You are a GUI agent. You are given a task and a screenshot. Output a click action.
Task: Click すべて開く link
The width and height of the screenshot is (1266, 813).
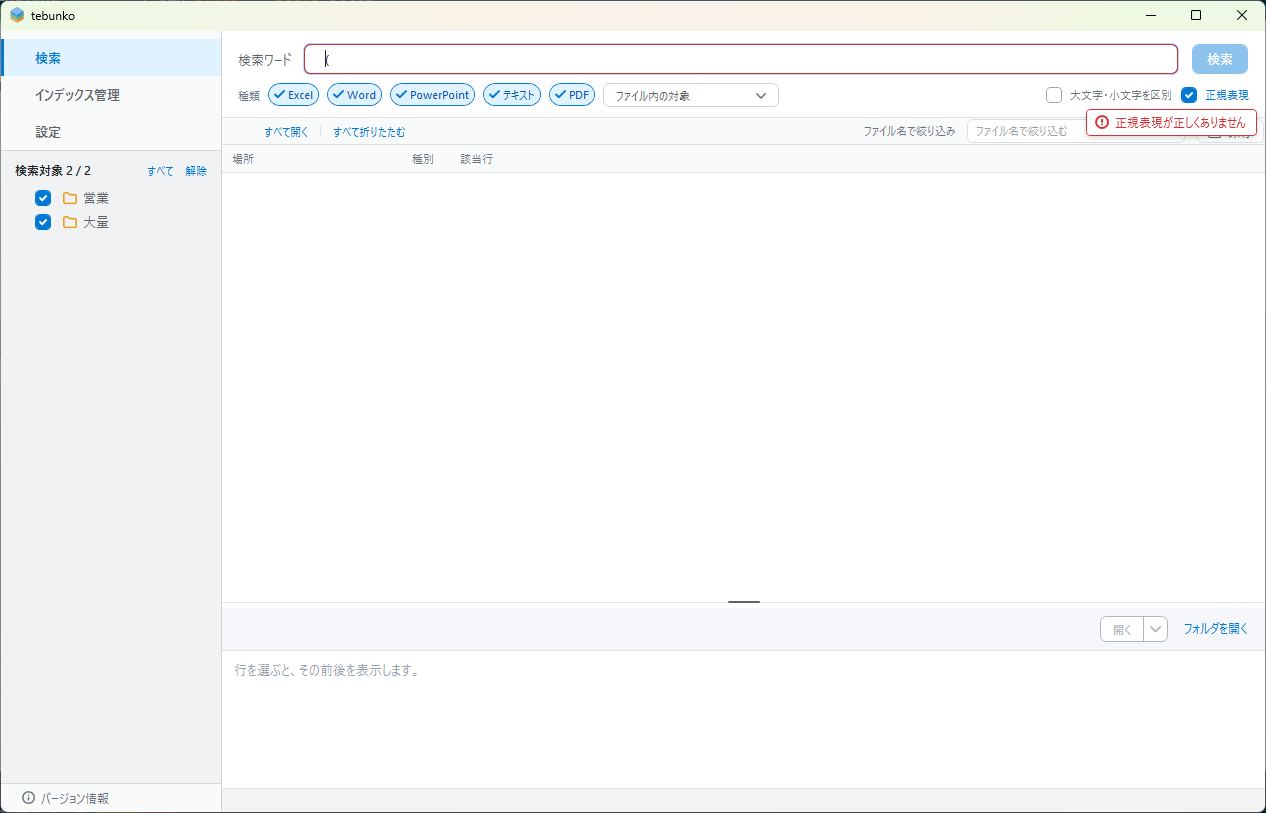tap(286, 132)
